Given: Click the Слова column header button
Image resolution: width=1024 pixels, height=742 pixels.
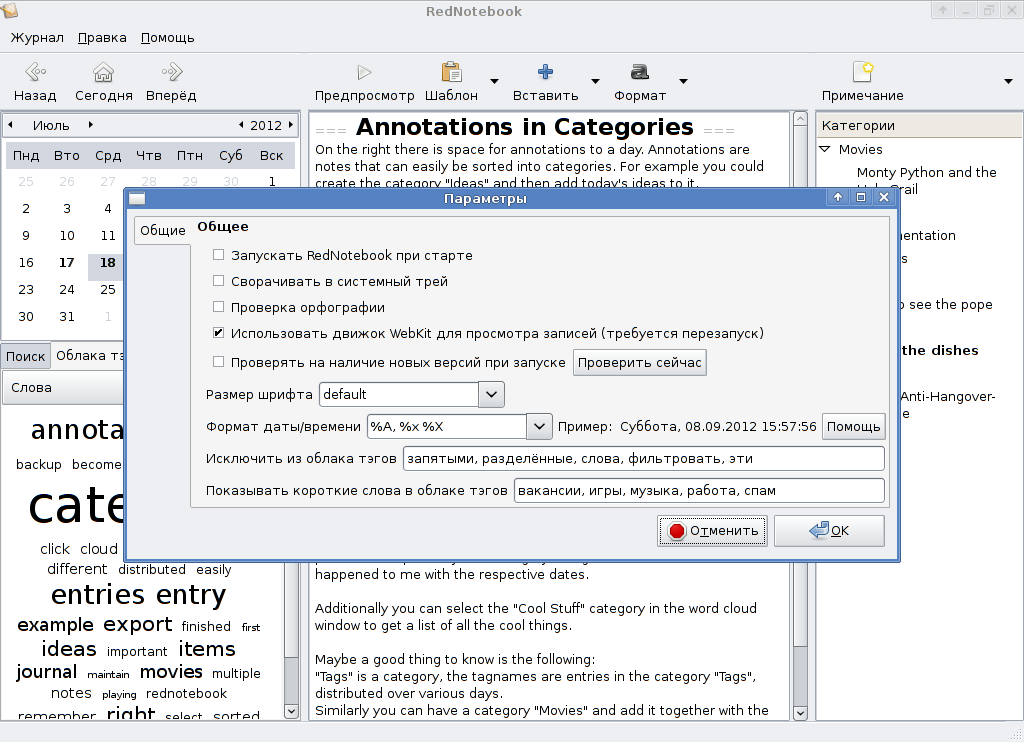Looking at the screenshot, I should (x=63, y=387).
